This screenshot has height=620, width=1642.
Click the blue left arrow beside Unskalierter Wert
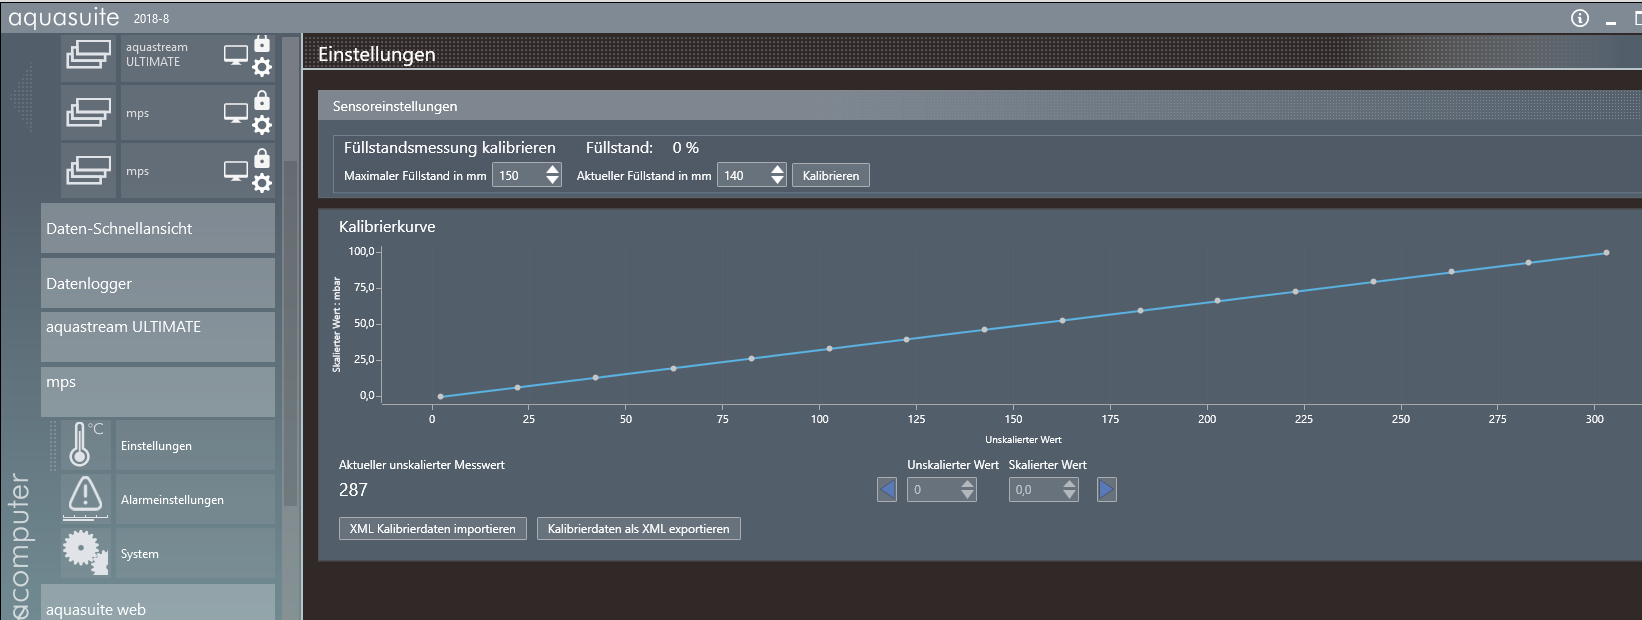pos(887,489)
